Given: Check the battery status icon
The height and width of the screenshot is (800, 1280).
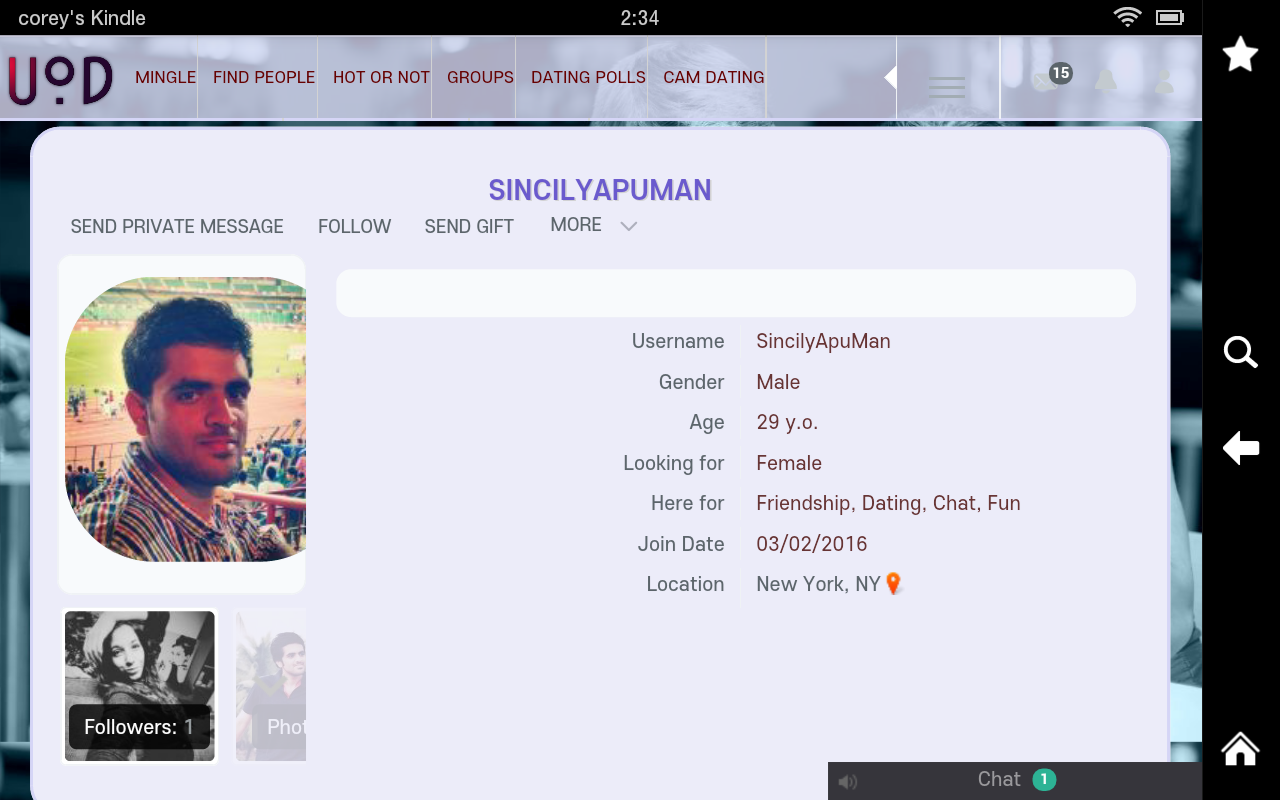Looking at the screenshot, I should click(1170, 17).
